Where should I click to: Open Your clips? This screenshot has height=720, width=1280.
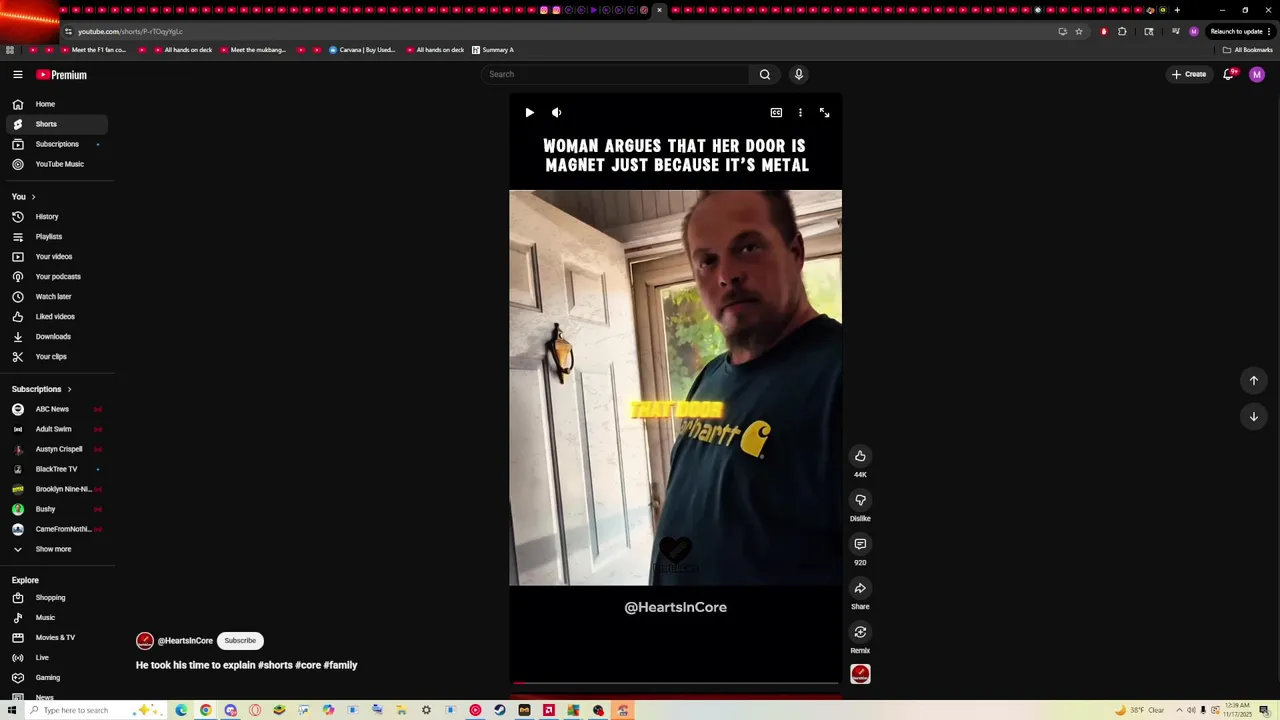tap(57, 357)
